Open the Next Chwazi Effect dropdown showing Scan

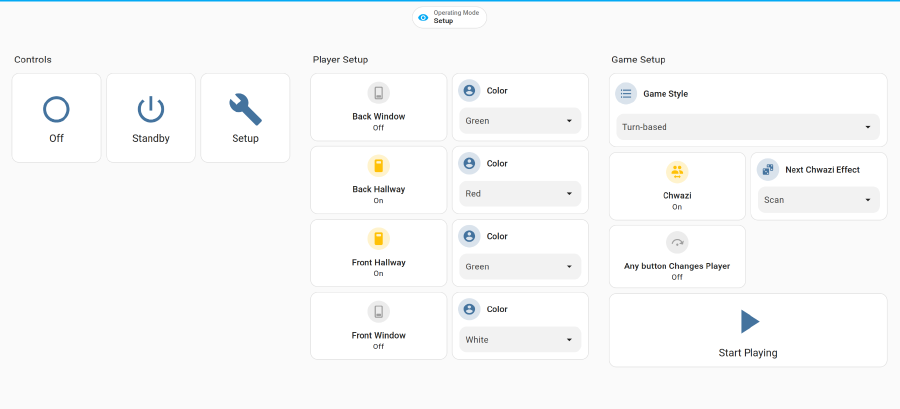click(818, 200)
